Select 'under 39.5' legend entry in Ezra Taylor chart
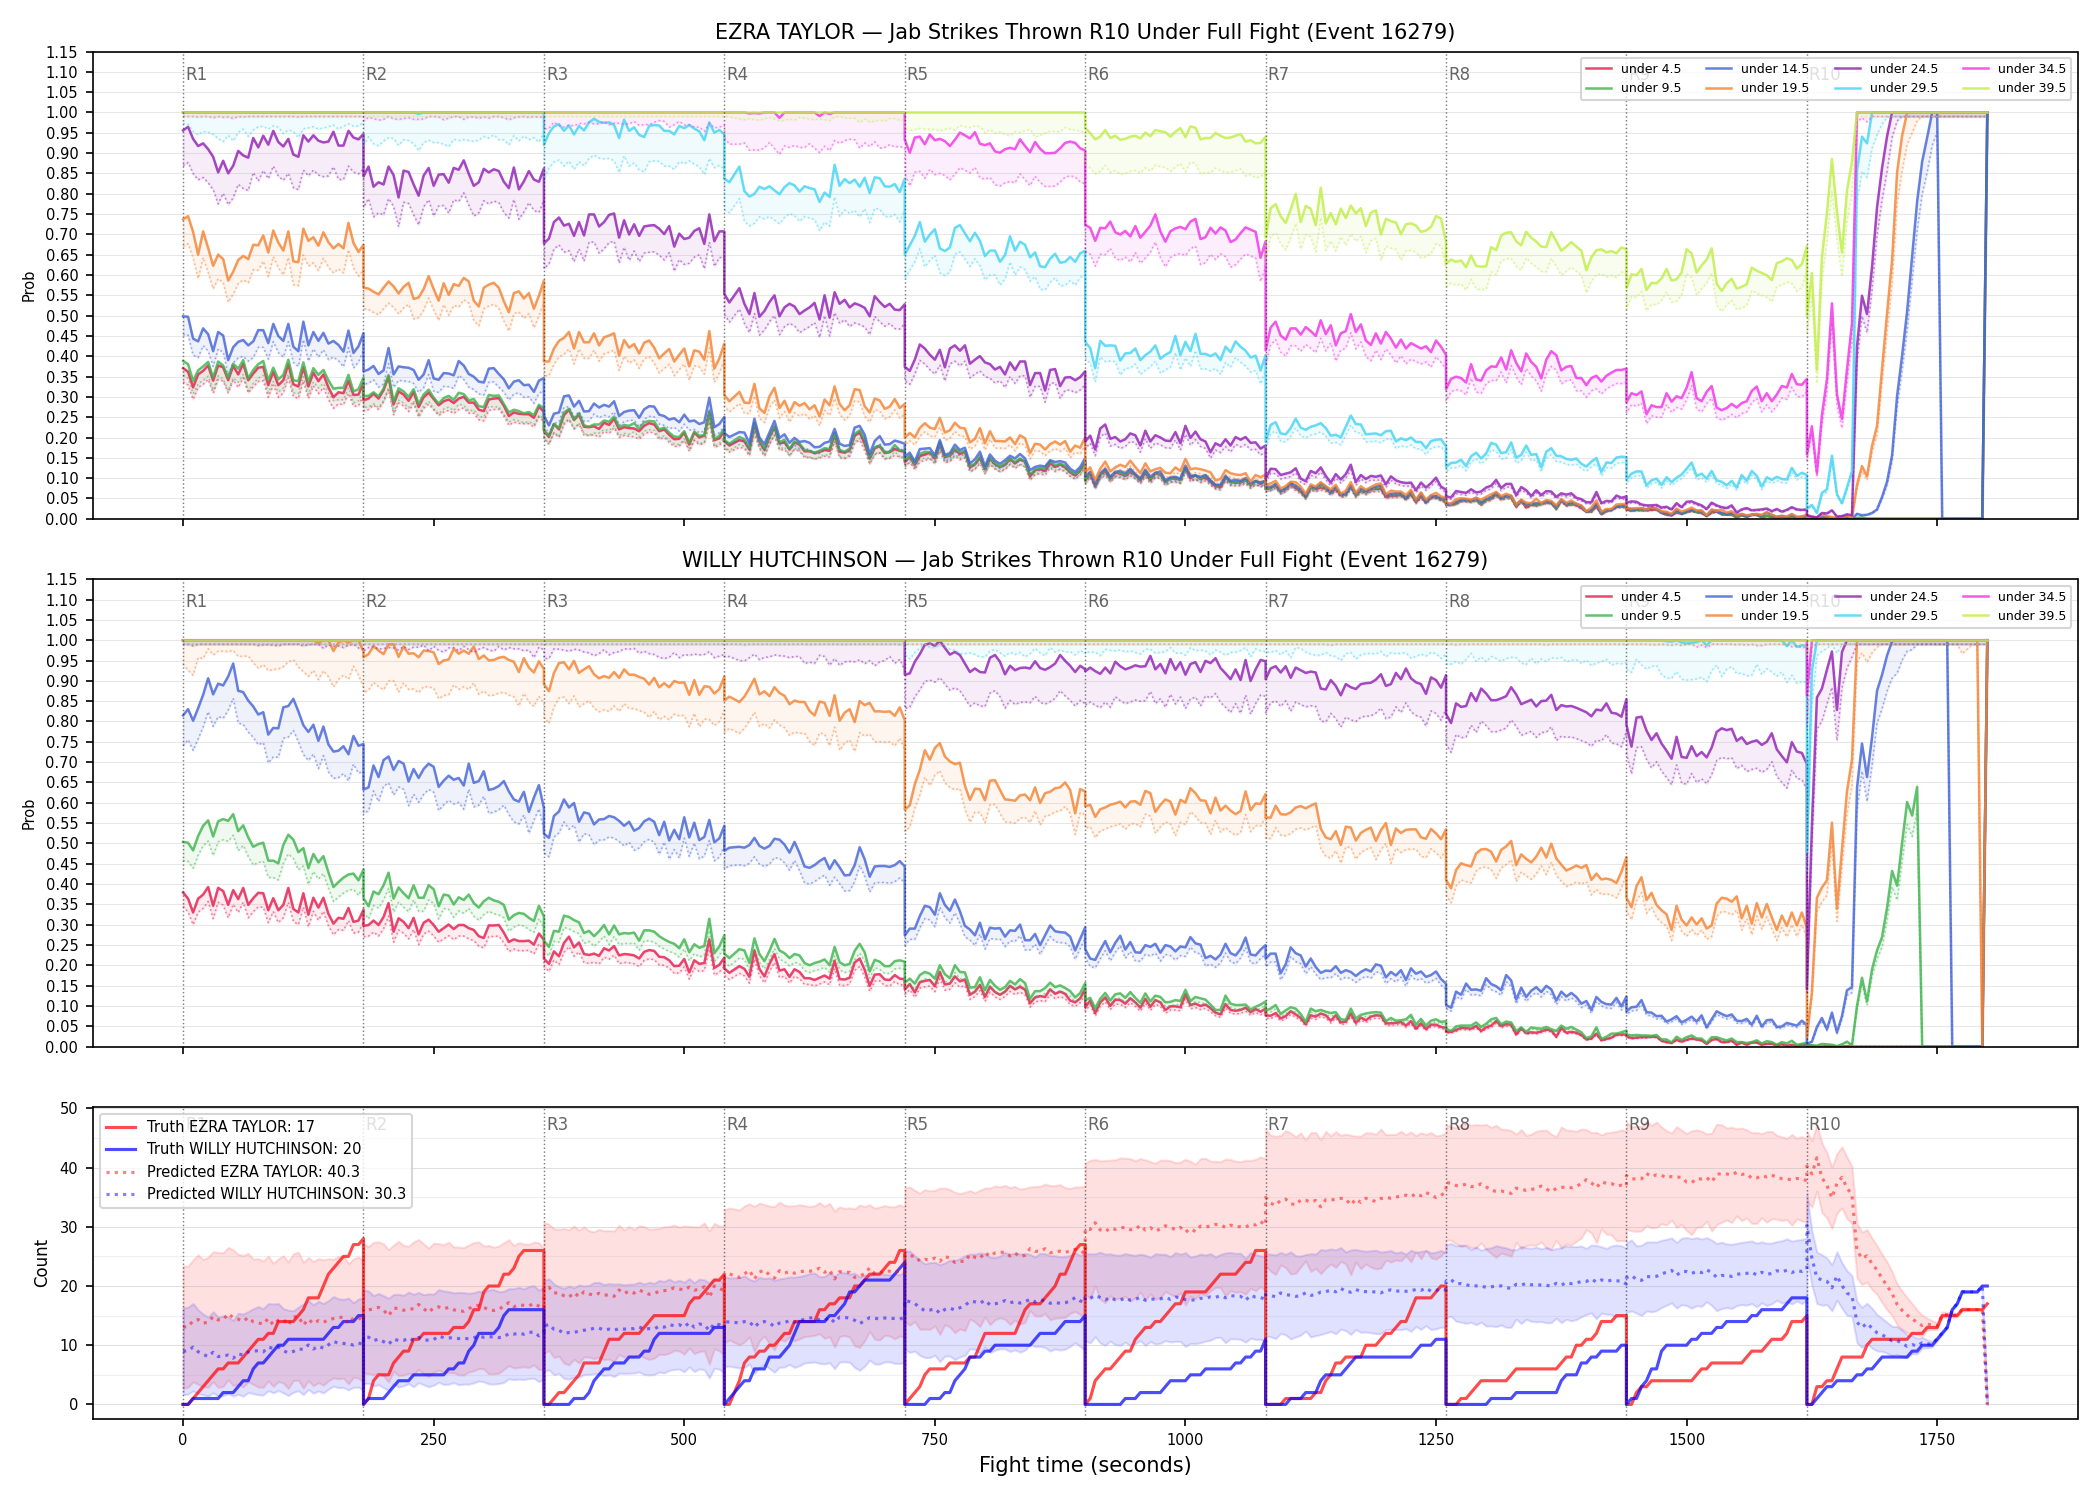 click(2014, 88)
